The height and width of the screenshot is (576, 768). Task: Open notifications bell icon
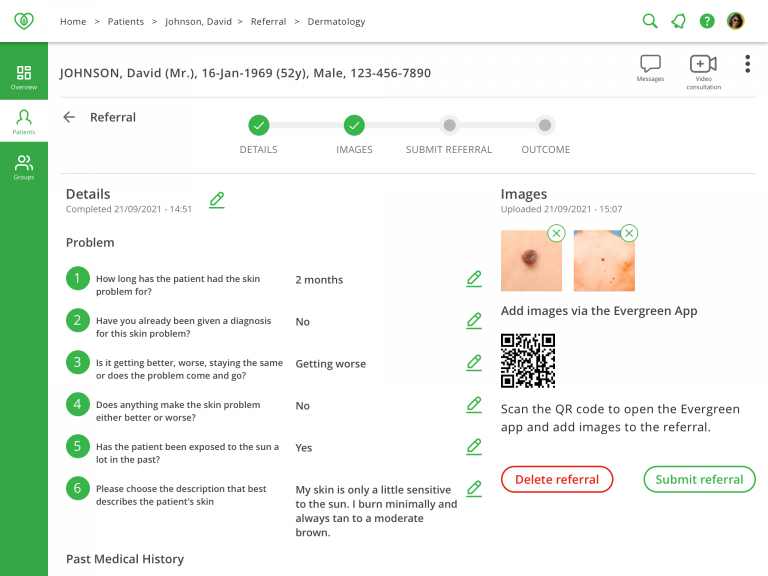678,21
